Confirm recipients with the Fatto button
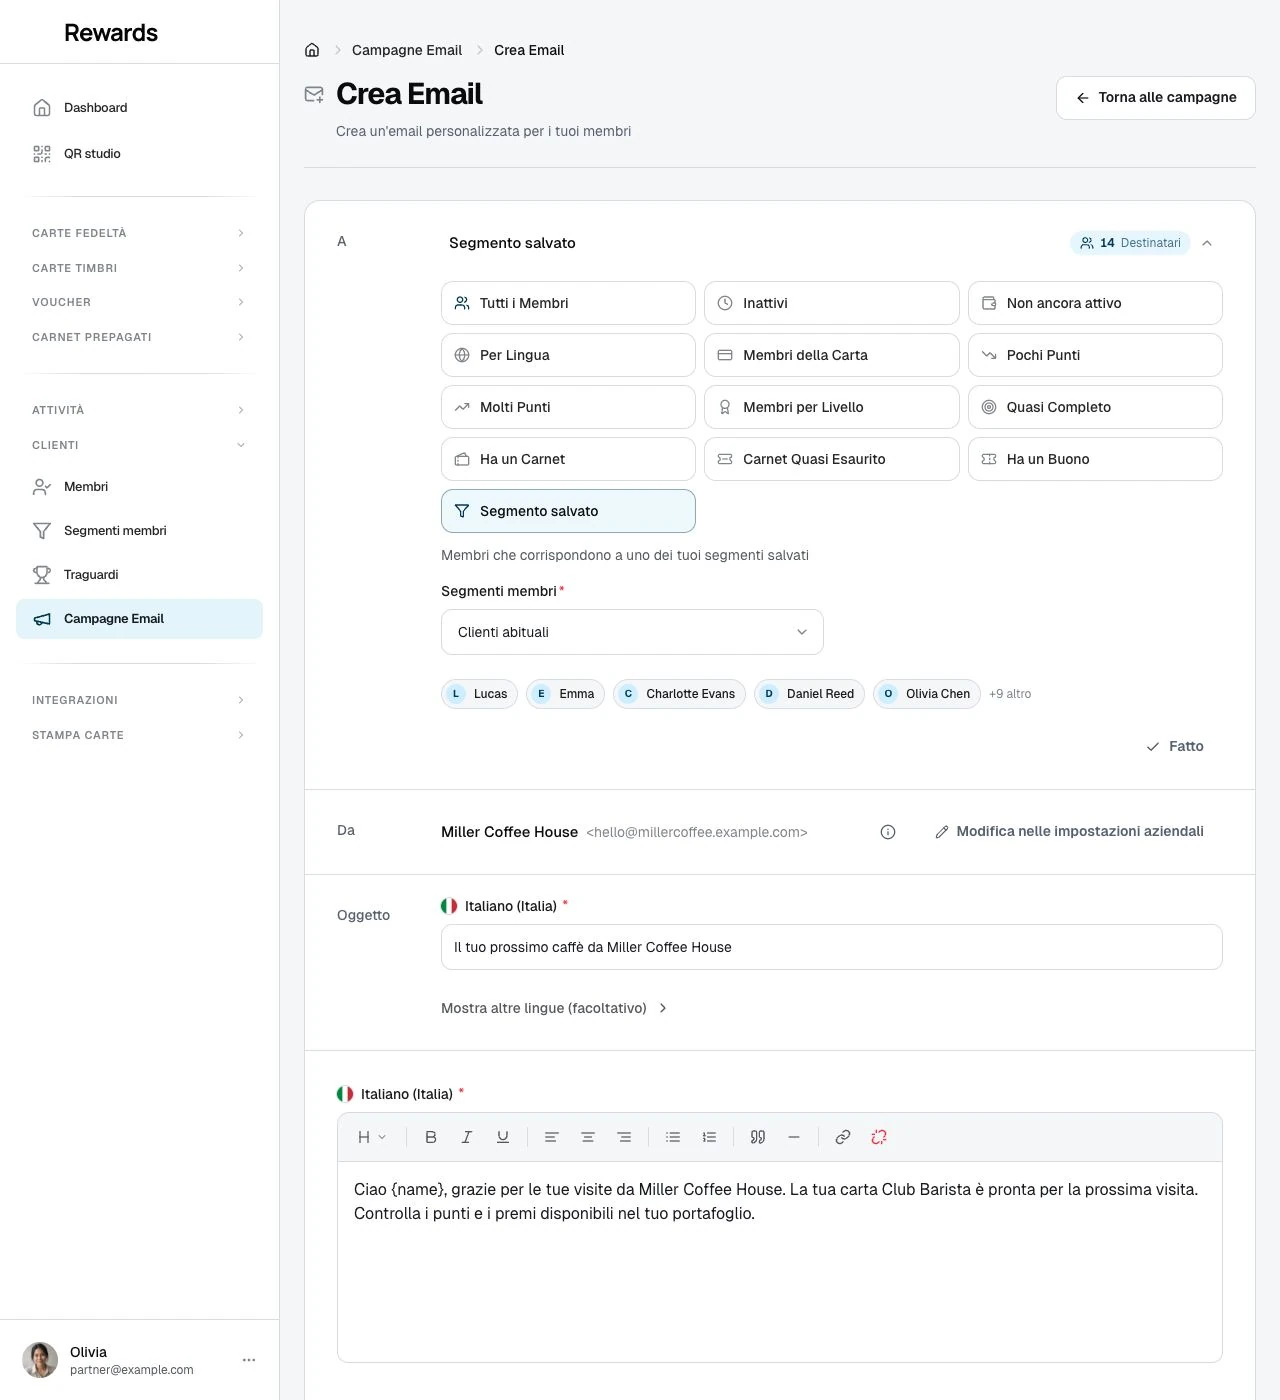1280x1400 pixels. click(x=1175, y=746)
